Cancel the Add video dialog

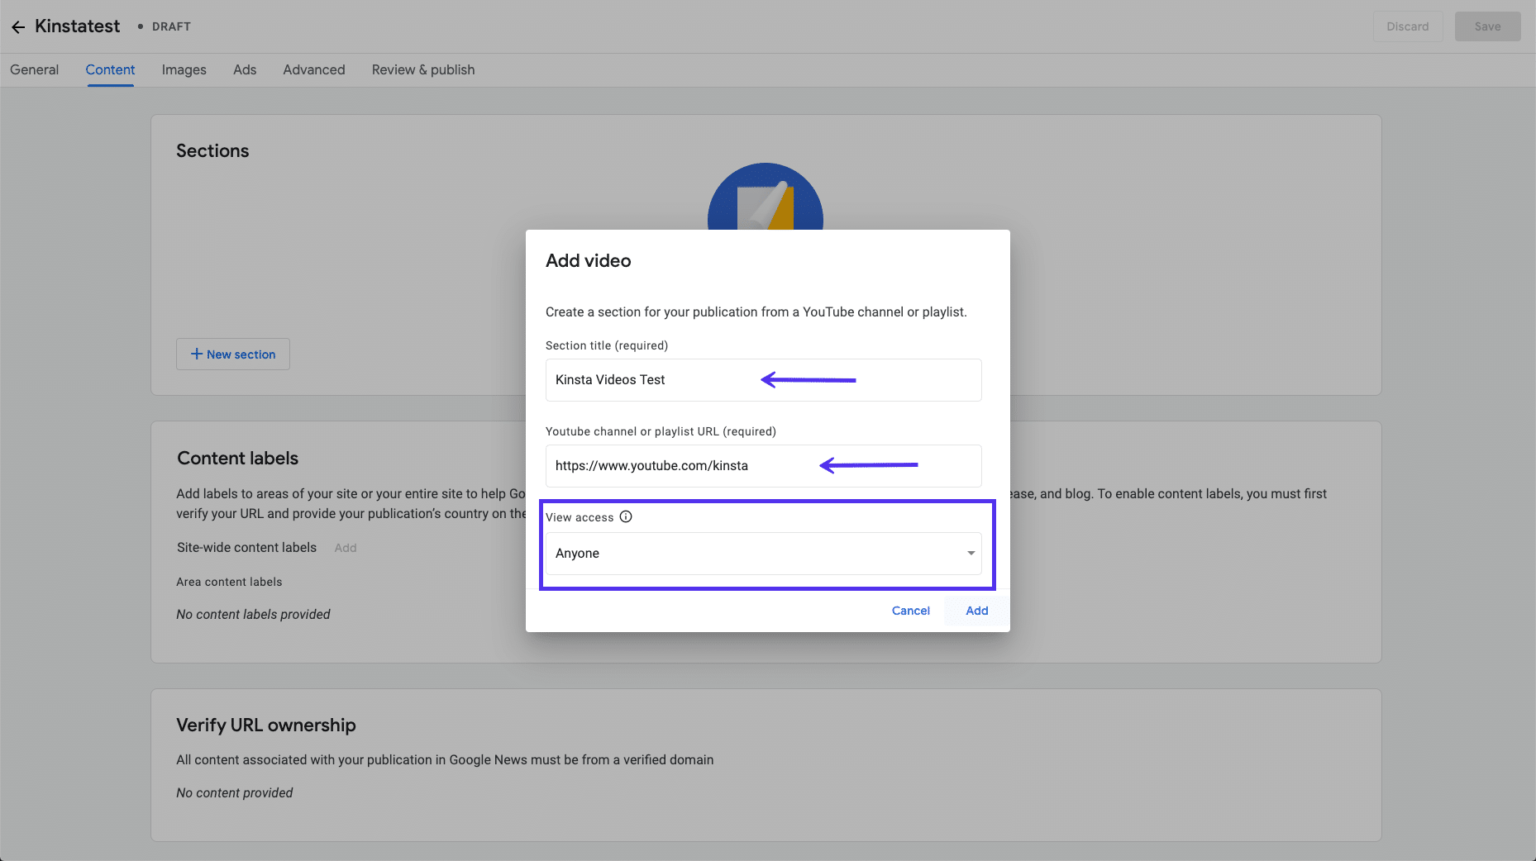pyautogui.click(x=910, y=610)
